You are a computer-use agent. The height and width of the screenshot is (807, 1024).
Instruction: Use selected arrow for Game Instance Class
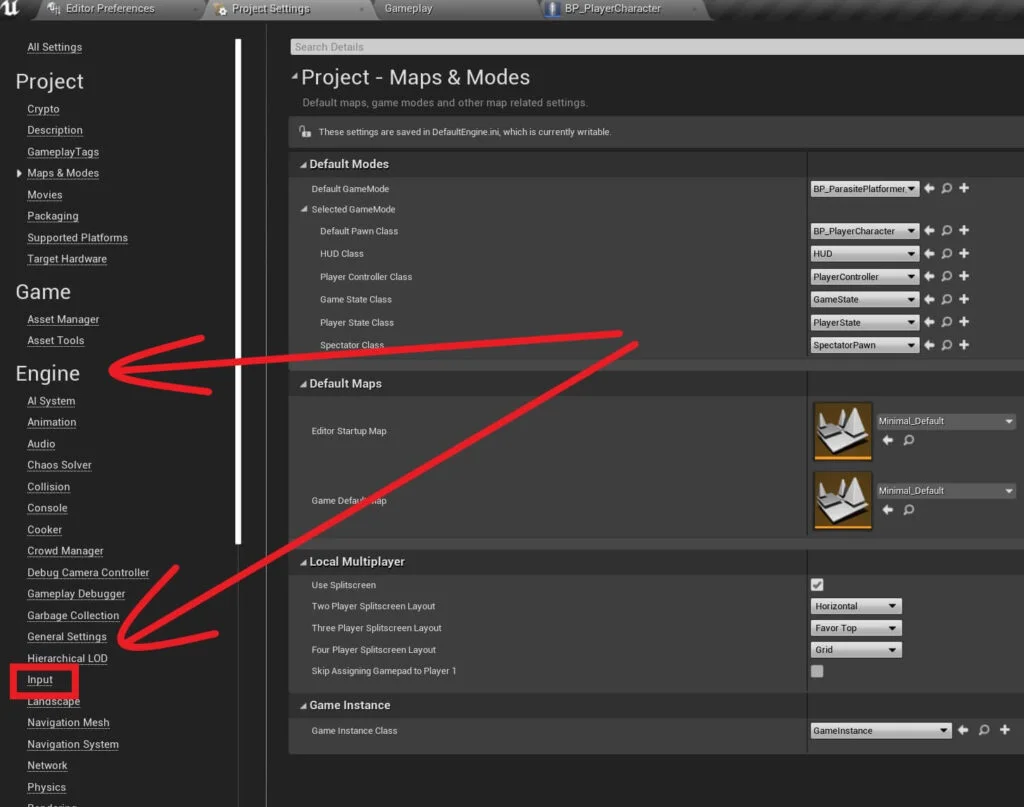(963, 730)
